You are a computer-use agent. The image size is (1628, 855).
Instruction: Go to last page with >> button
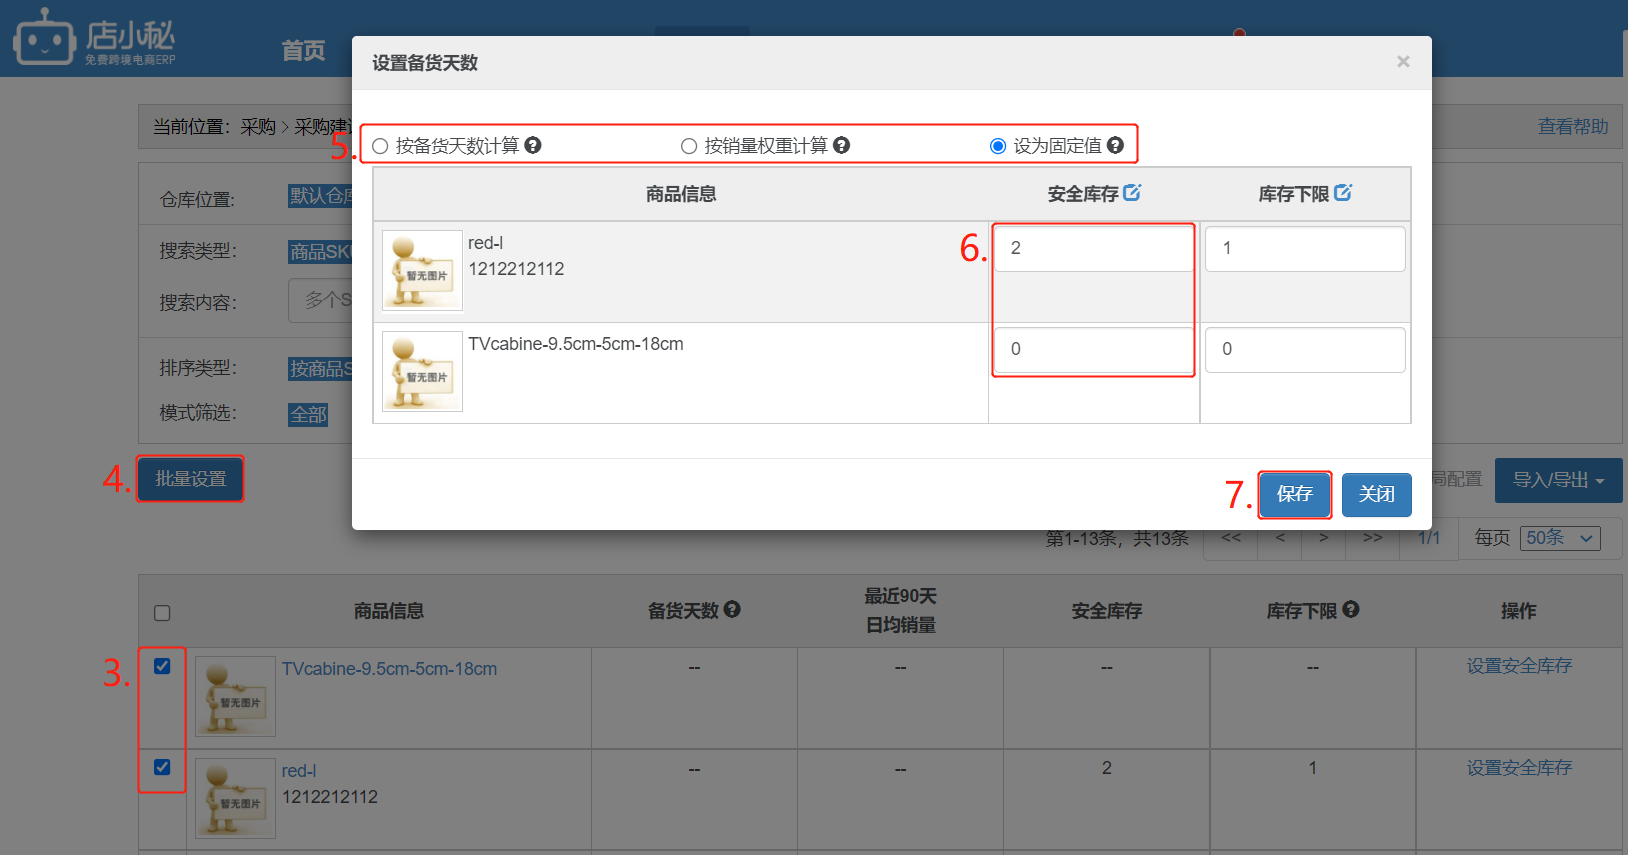pyautogui.click(x=1373, y=538)
